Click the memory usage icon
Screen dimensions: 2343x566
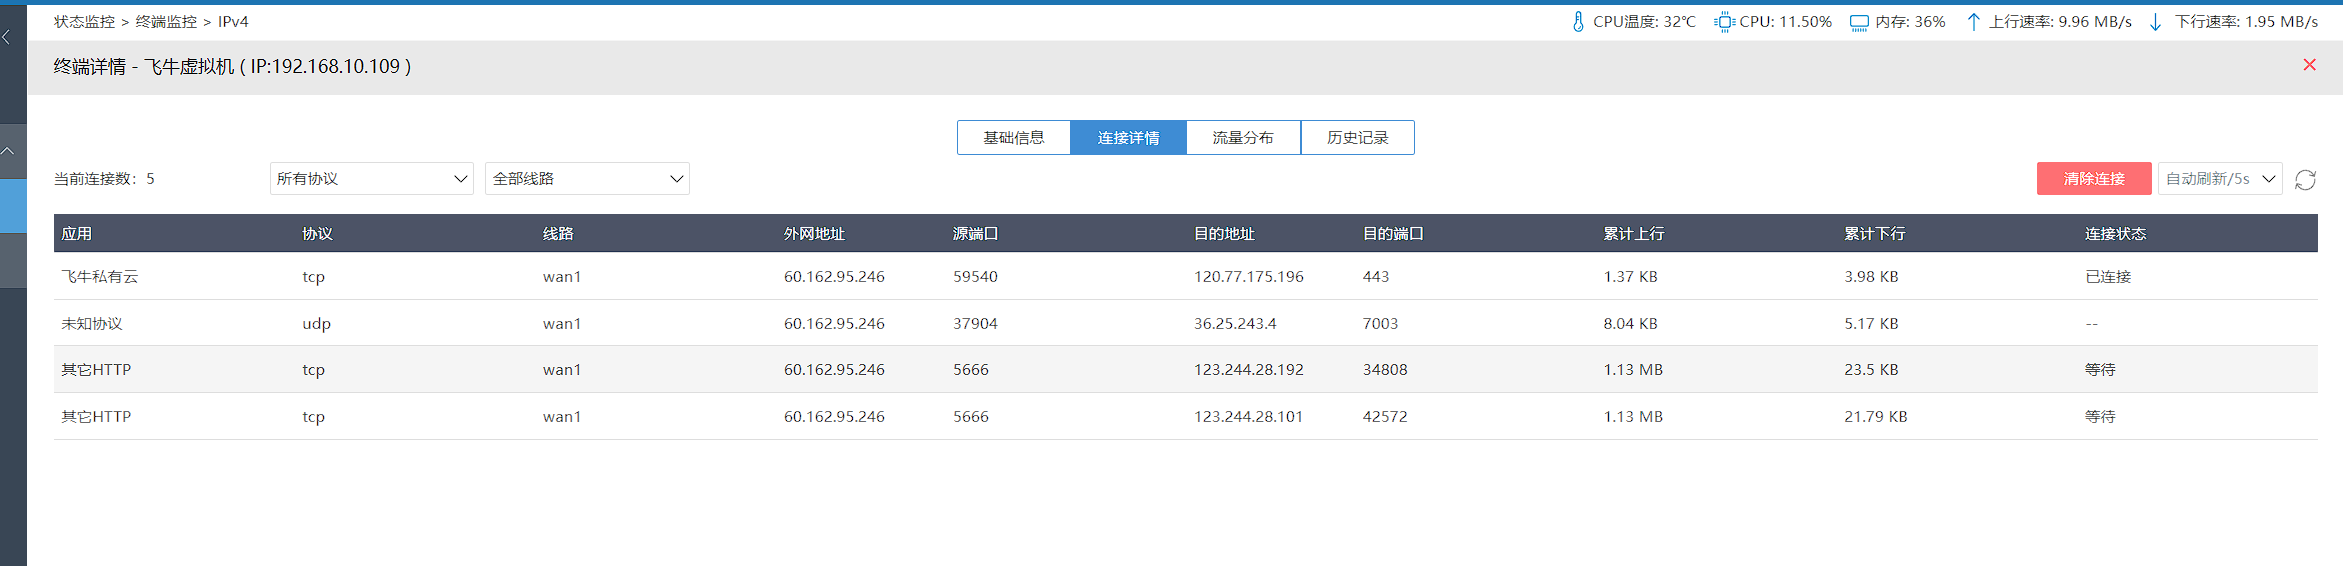click(1859, 22)
